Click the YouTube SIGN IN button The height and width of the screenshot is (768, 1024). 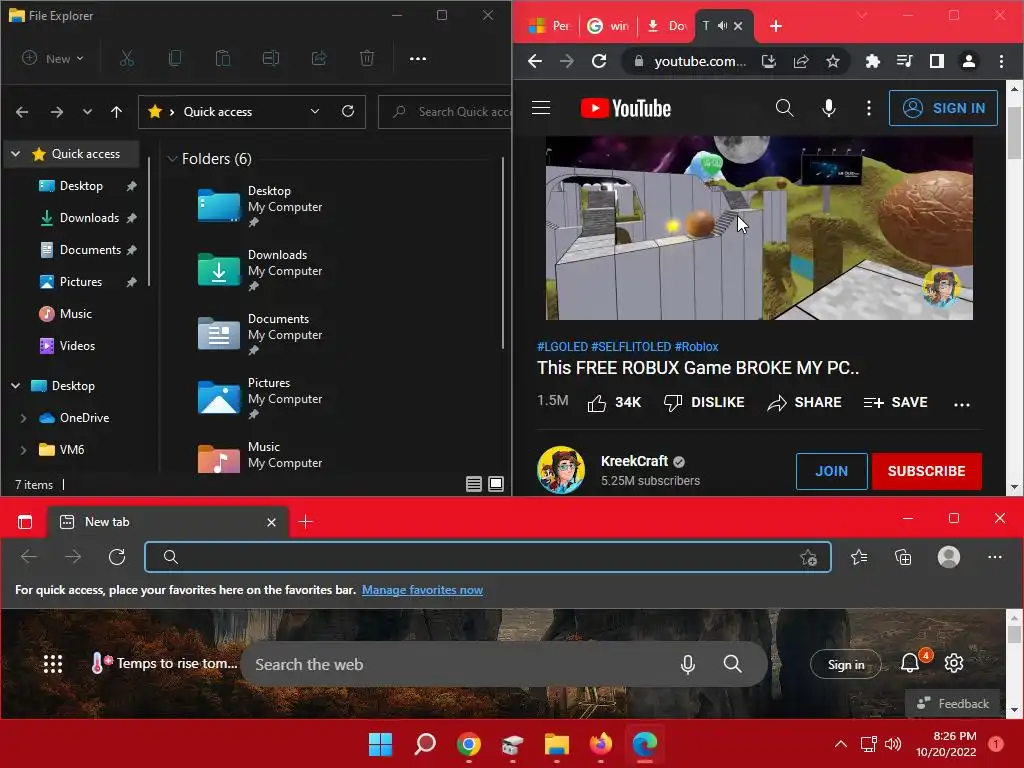[943, 108]
